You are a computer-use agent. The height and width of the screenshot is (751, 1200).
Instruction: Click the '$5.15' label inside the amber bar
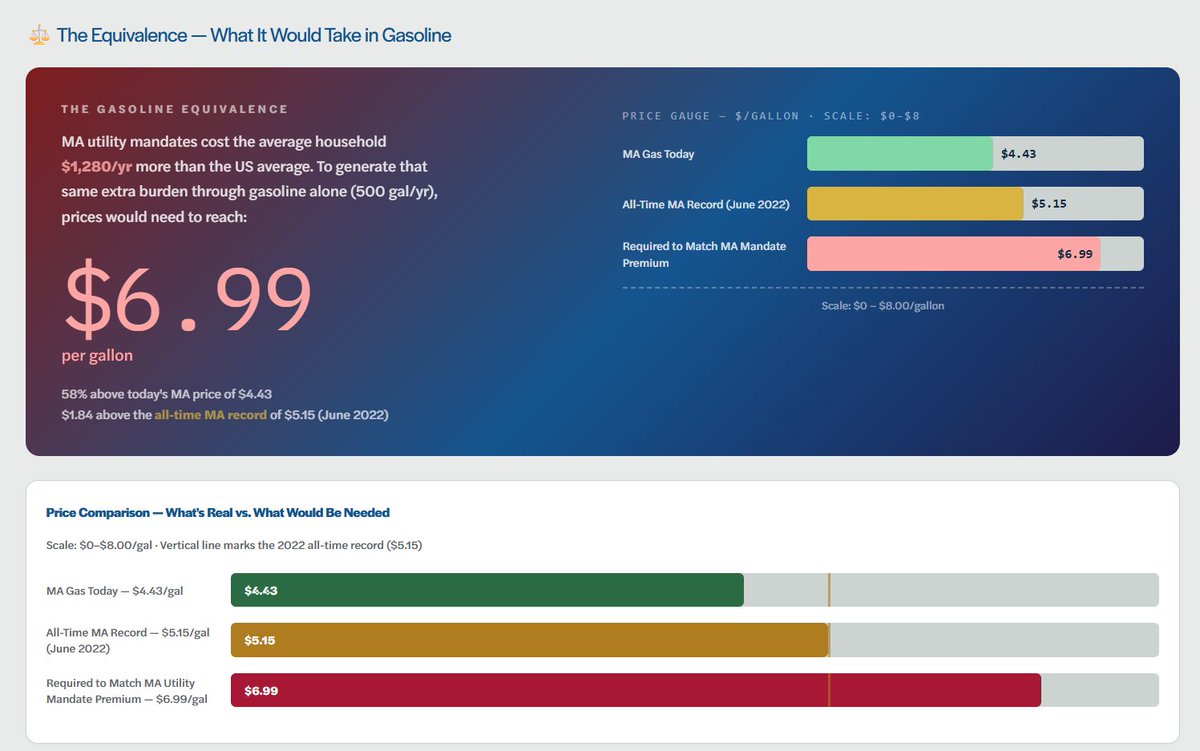[261, 640]
